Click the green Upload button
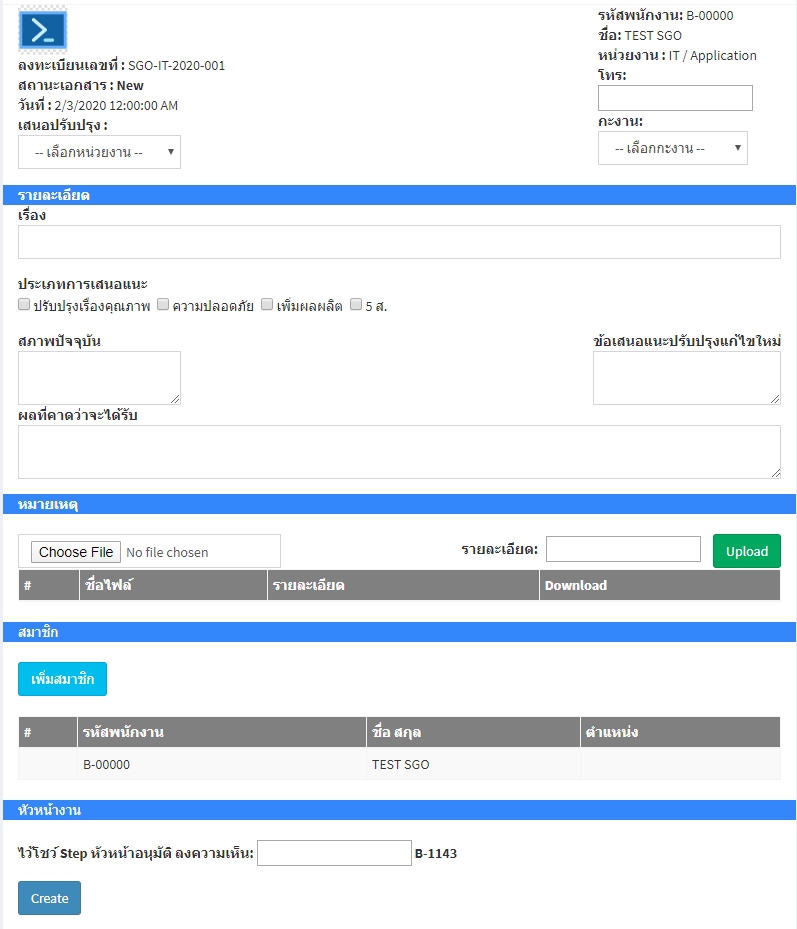Viewport: 797px width, 929px height. [747, 551]
